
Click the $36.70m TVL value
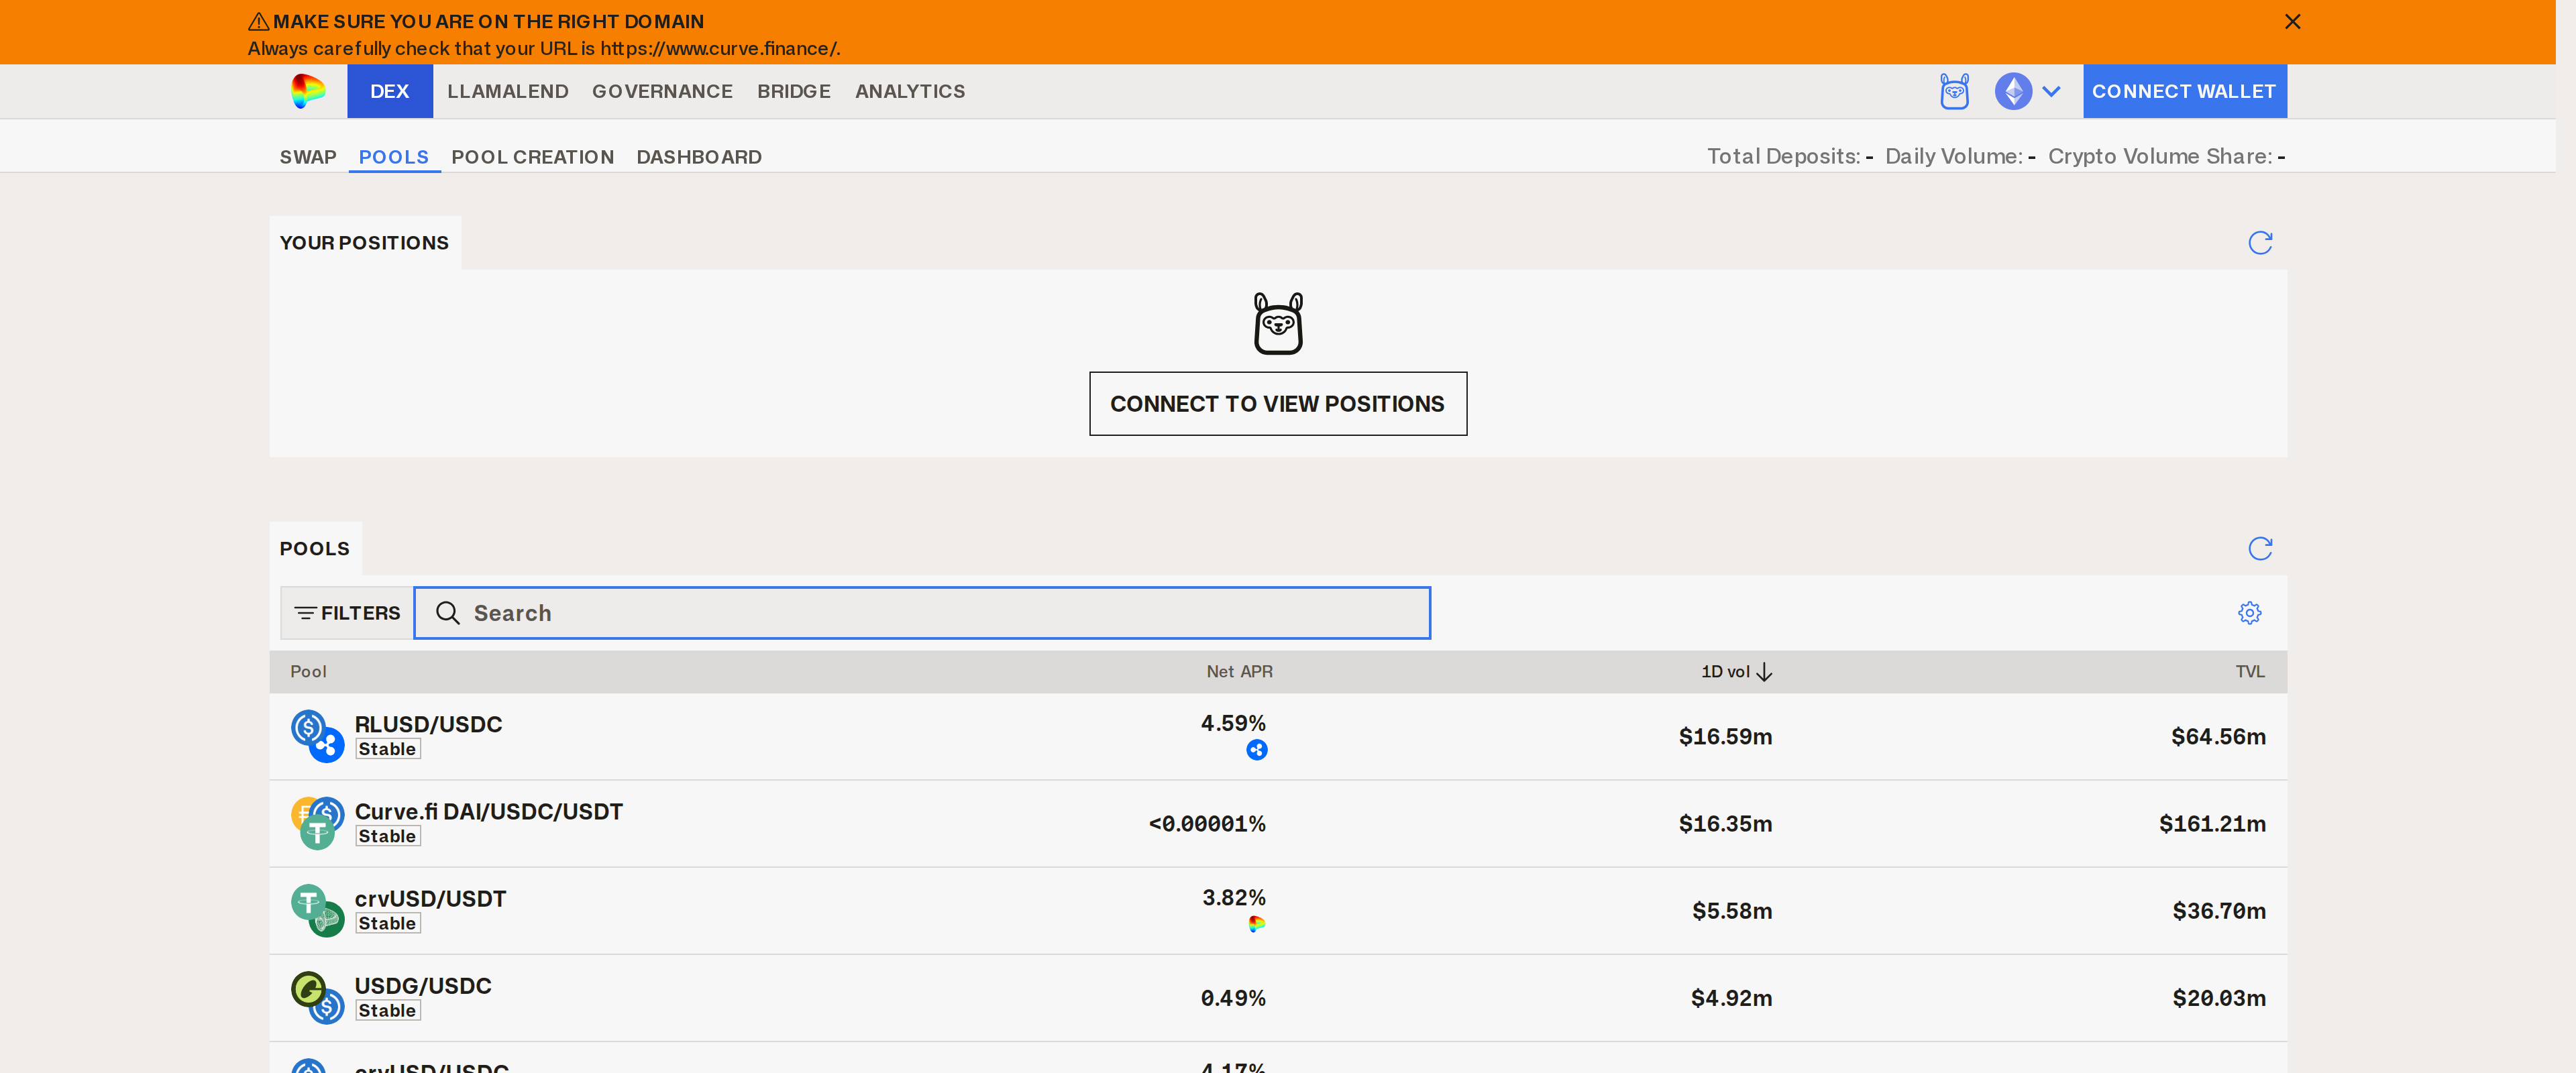point(2219,911)
